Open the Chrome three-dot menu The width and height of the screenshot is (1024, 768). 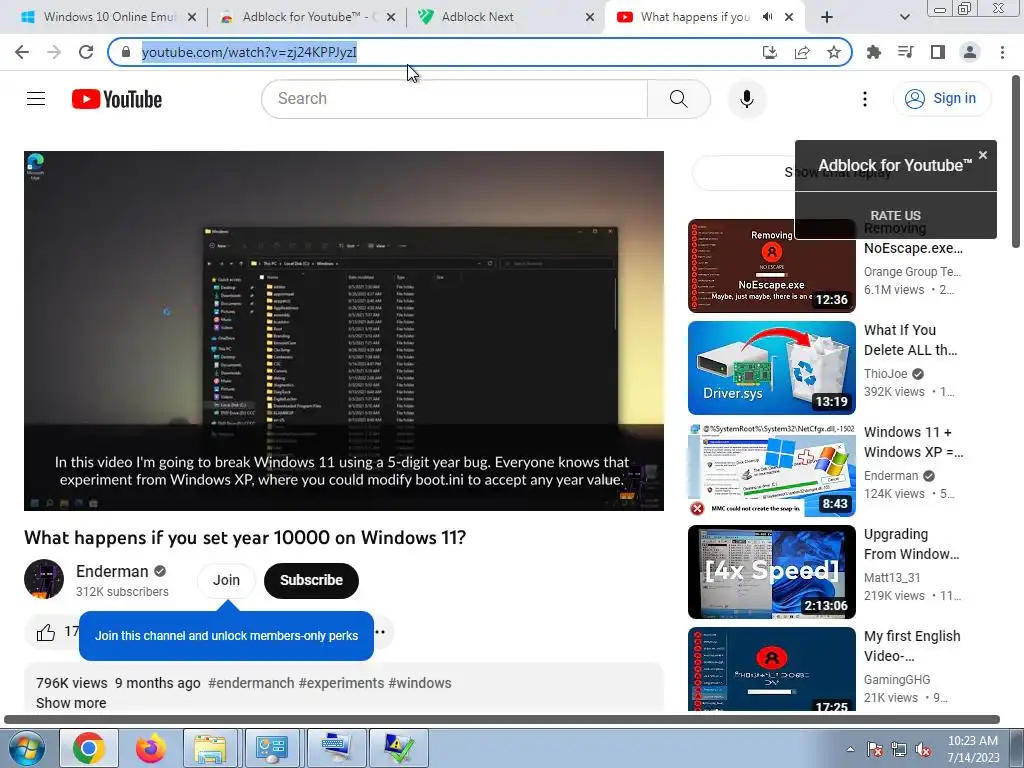click(x=1002, y=52)
